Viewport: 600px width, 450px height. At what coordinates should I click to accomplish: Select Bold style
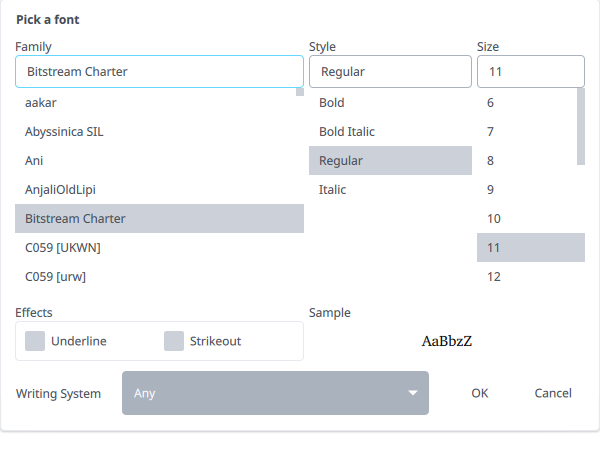[390, 102]
